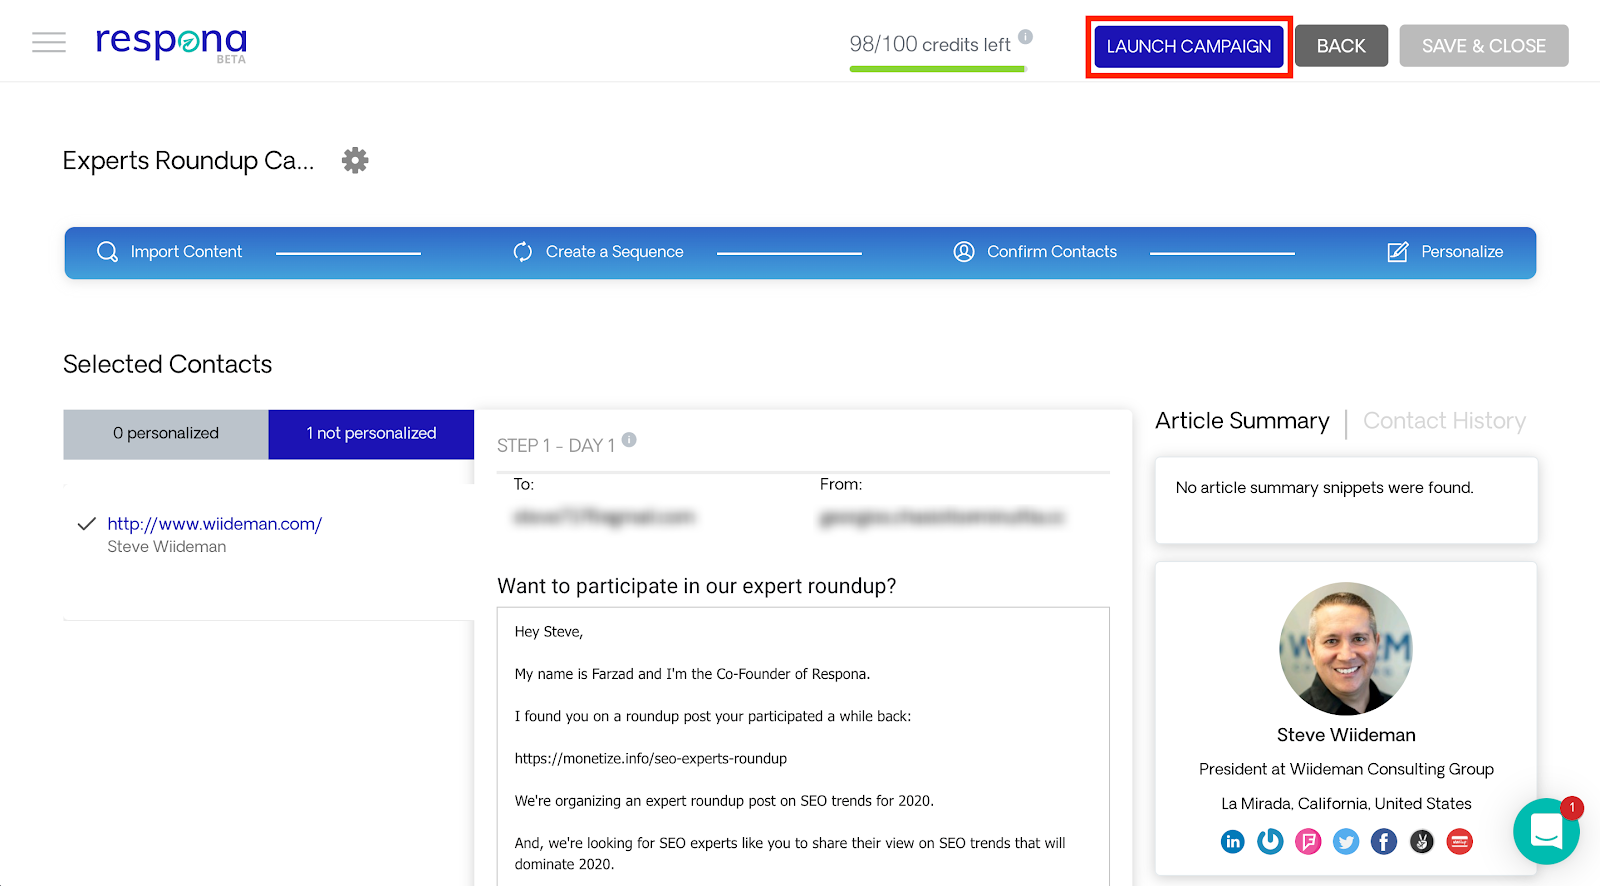The height and width of the screenshot is (886, 1600).
Task: Open the hamburger navigation menu
Action: 48,42
